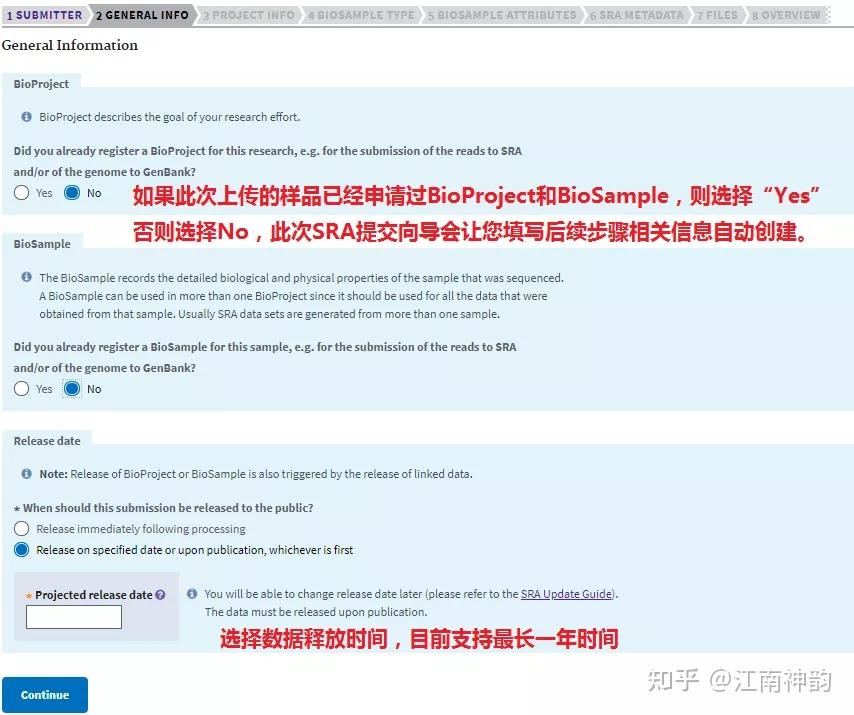Screen dimensions: 854x715
Task: Click the Continue button
Action: (44, 694)
